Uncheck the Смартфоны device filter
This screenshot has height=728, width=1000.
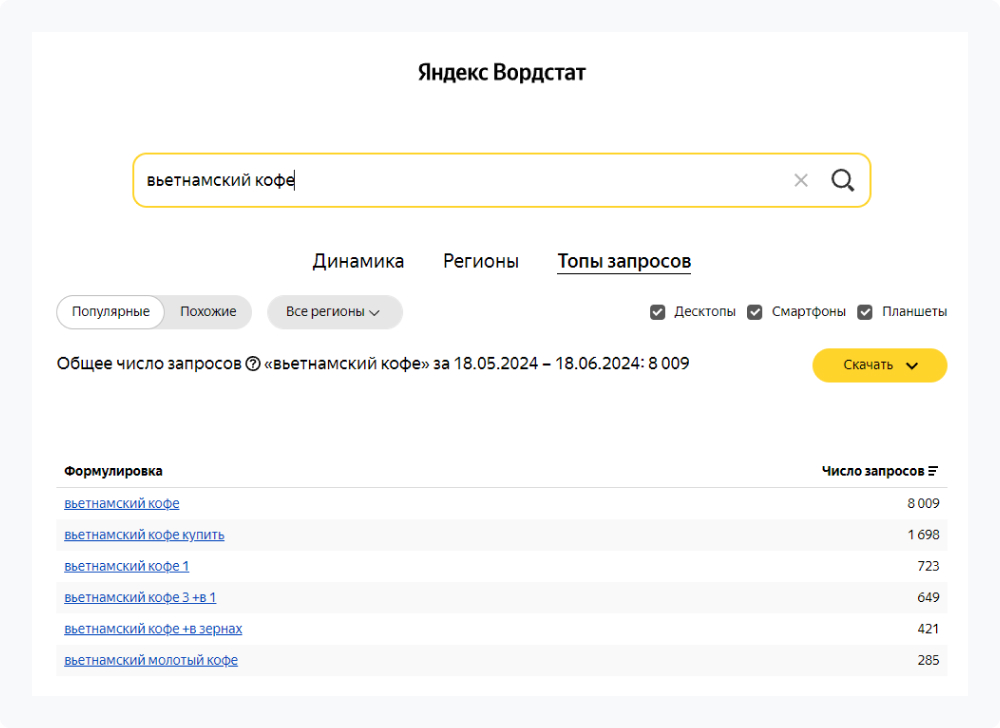click(755, 312)
